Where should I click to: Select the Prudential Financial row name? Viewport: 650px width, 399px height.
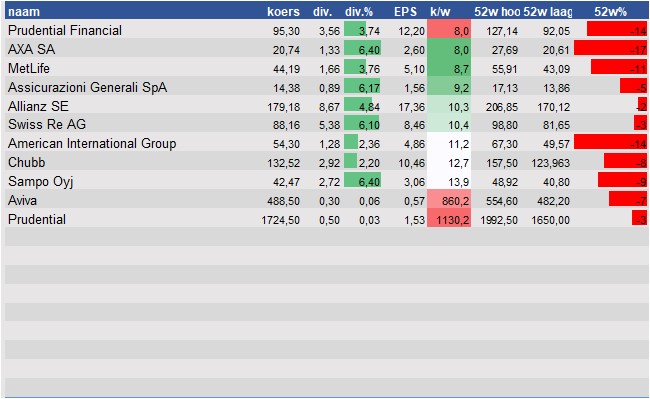pyautogui.click(x=65, y=30)
